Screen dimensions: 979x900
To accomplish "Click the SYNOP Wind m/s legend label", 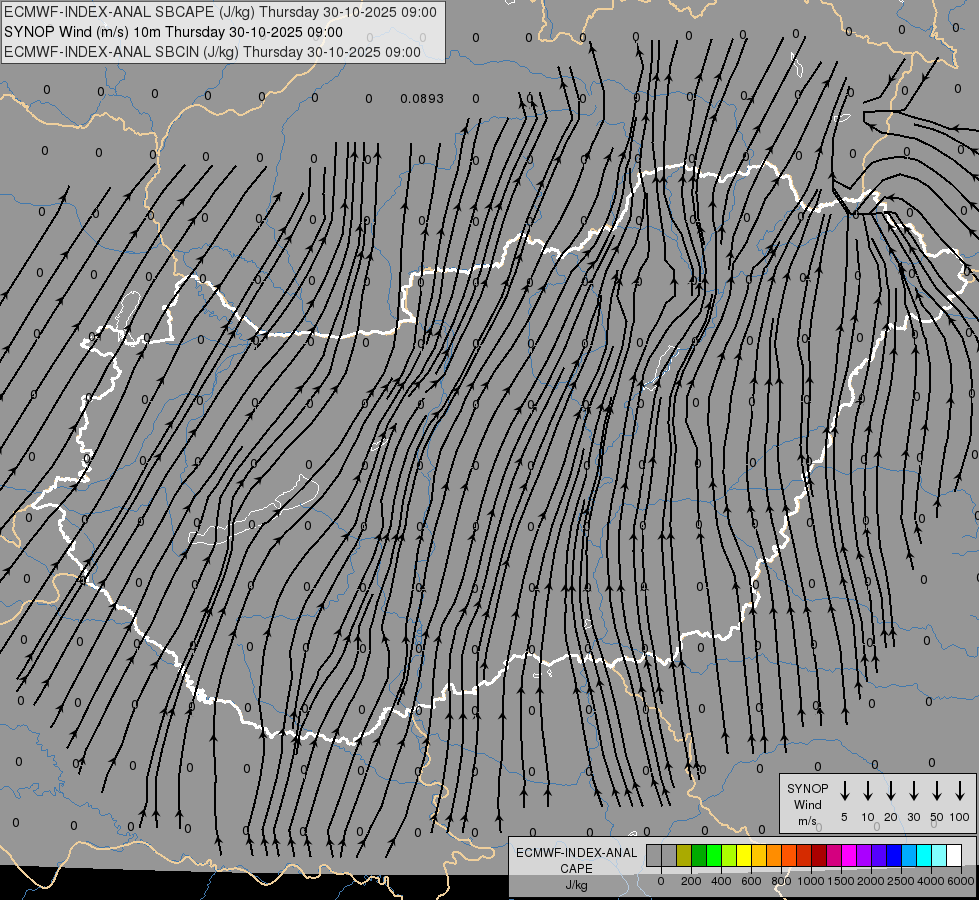I will (808, 804).
